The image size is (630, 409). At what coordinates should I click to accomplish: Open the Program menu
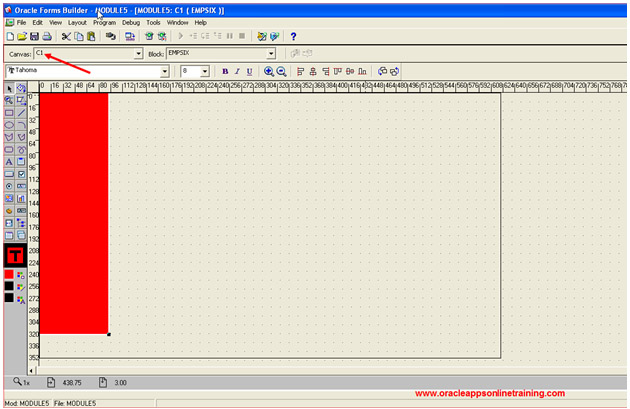(104, 22)
